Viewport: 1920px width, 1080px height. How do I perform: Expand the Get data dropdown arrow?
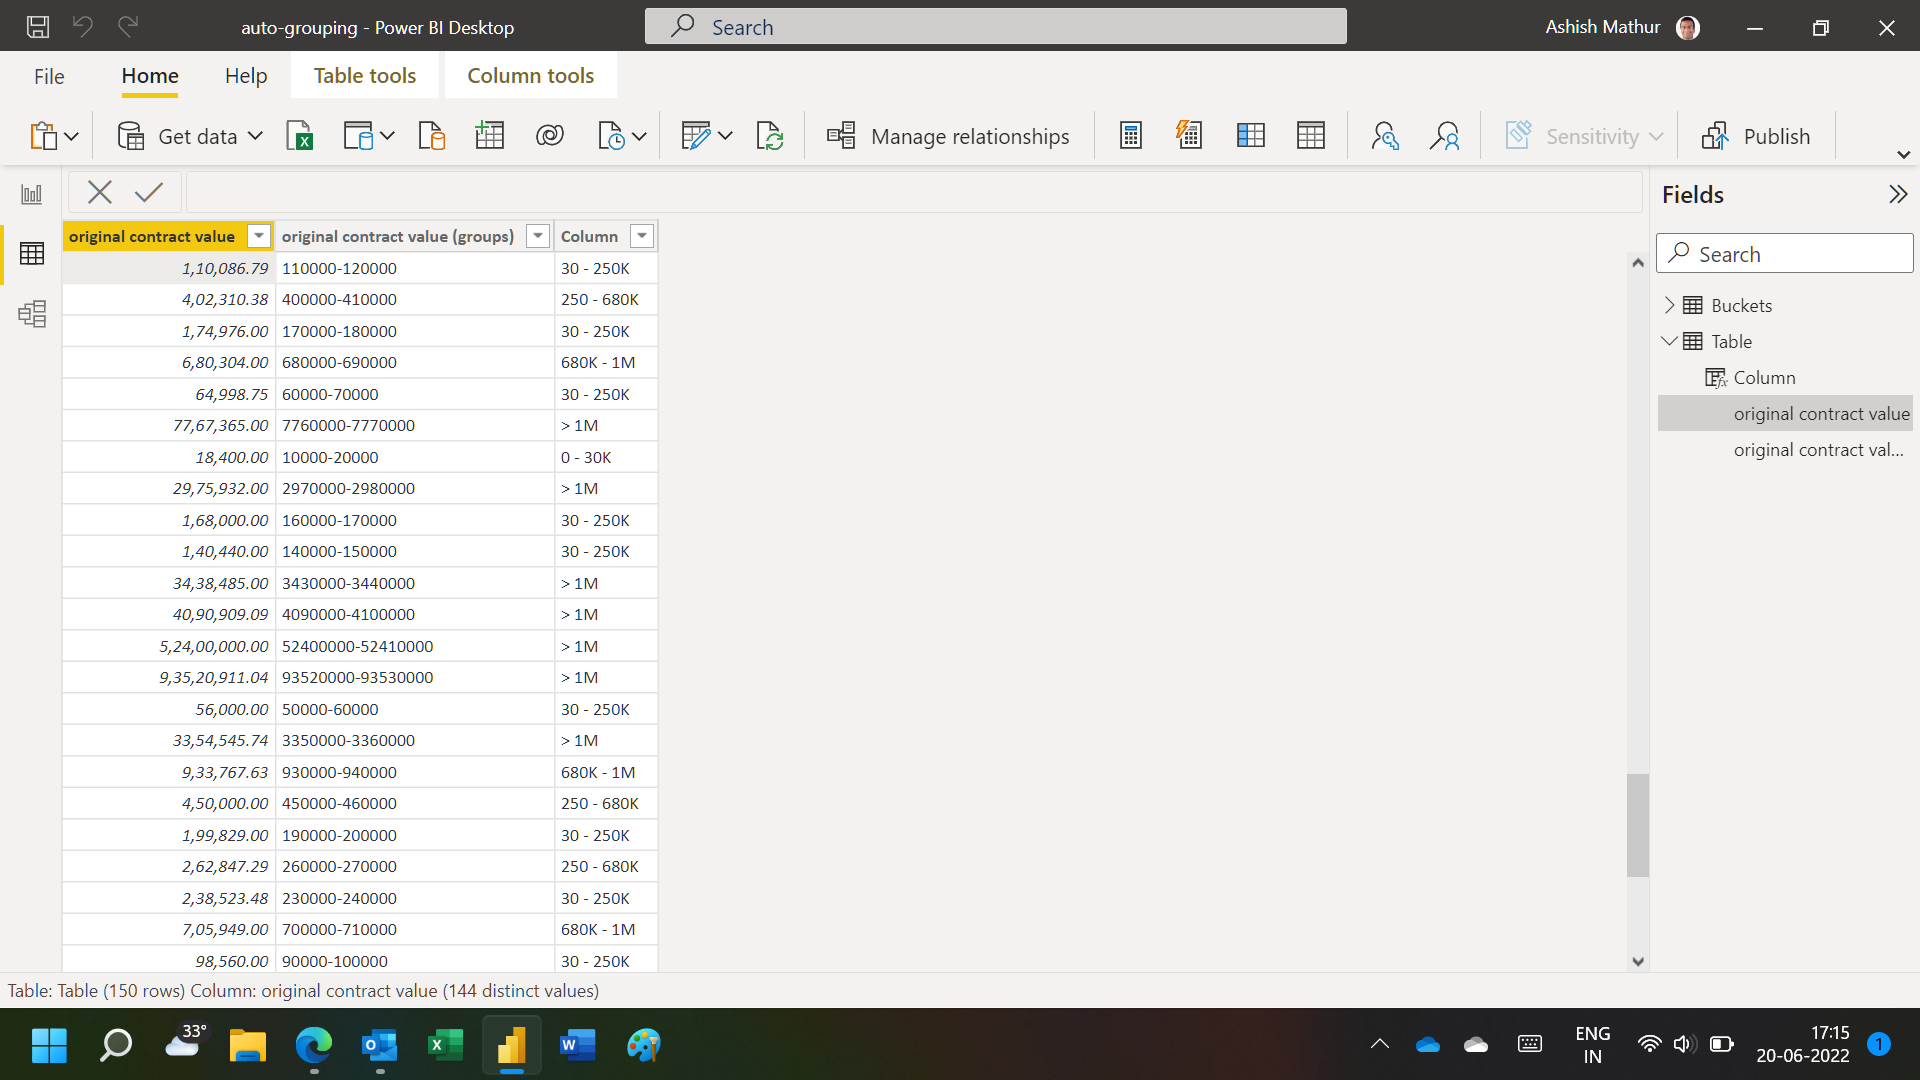pos(255,136)
